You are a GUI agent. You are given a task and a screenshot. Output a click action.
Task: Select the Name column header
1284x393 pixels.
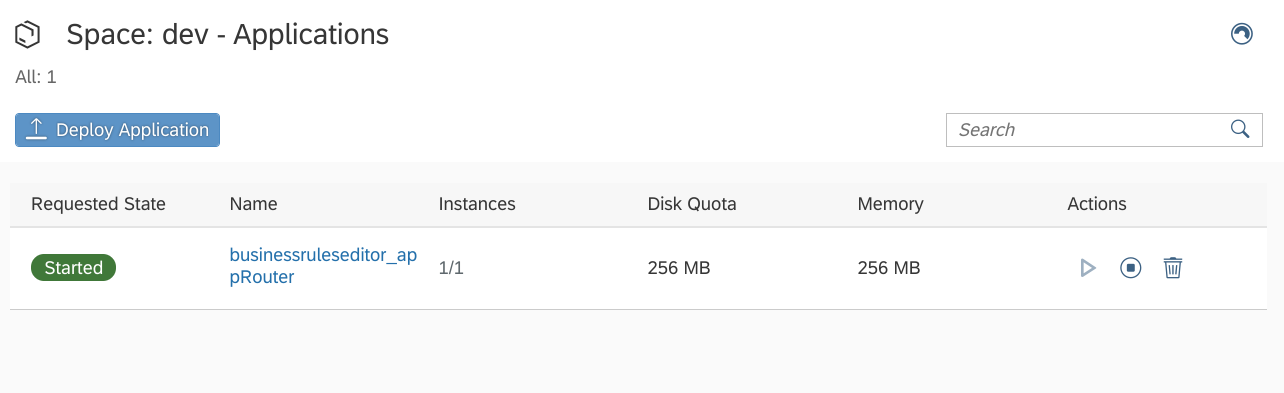click(x=253, y=204)
